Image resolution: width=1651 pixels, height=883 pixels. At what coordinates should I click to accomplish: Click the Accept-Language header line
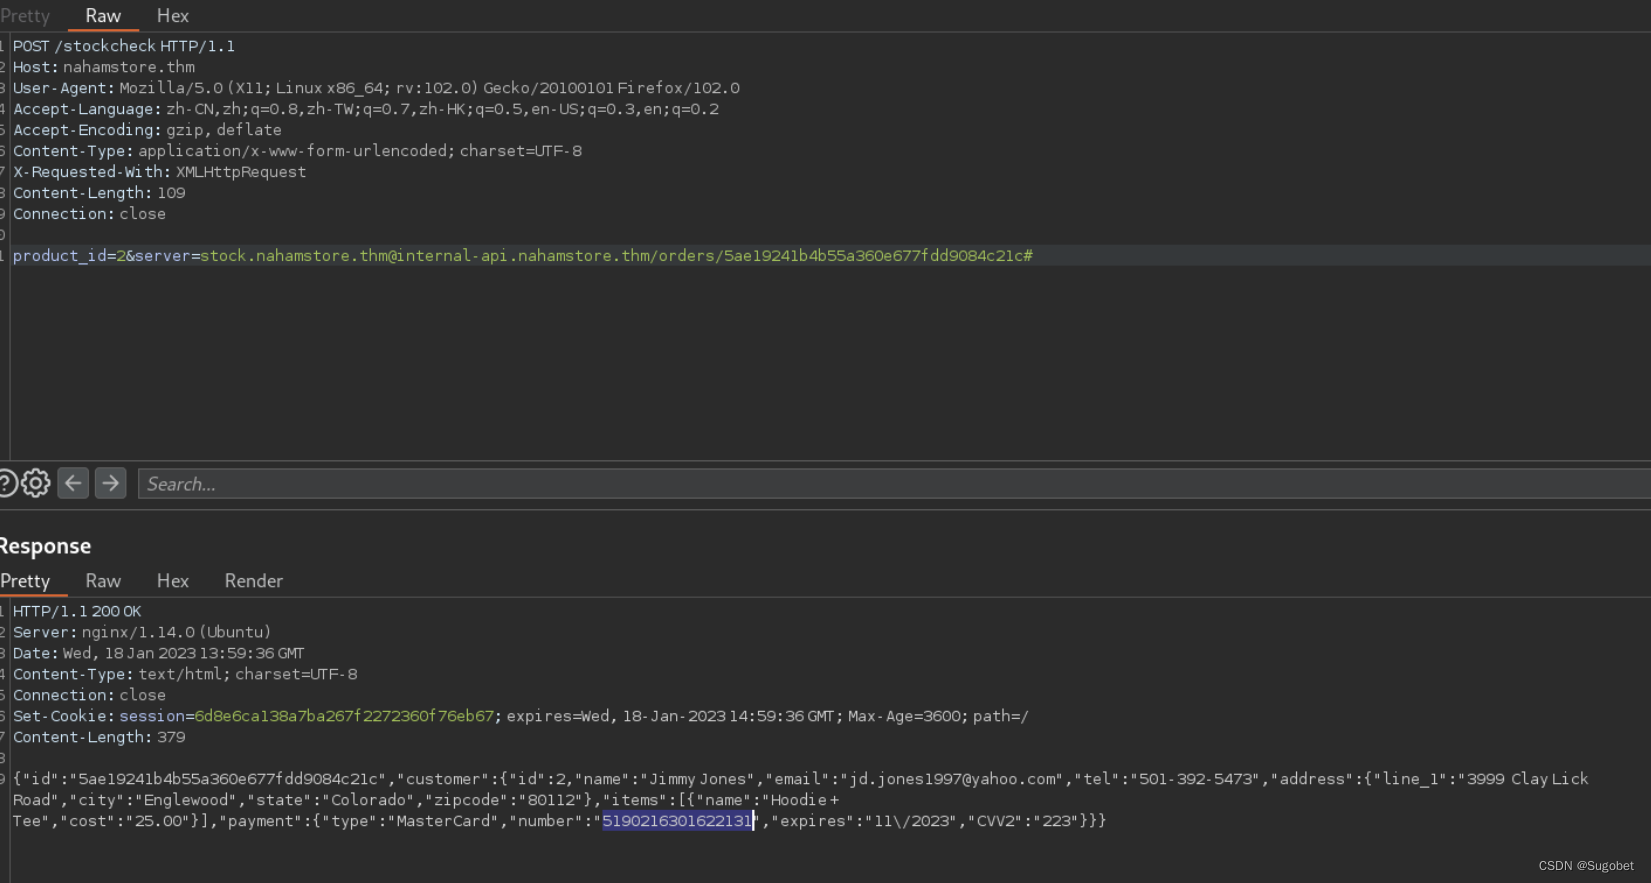(366, 109)
